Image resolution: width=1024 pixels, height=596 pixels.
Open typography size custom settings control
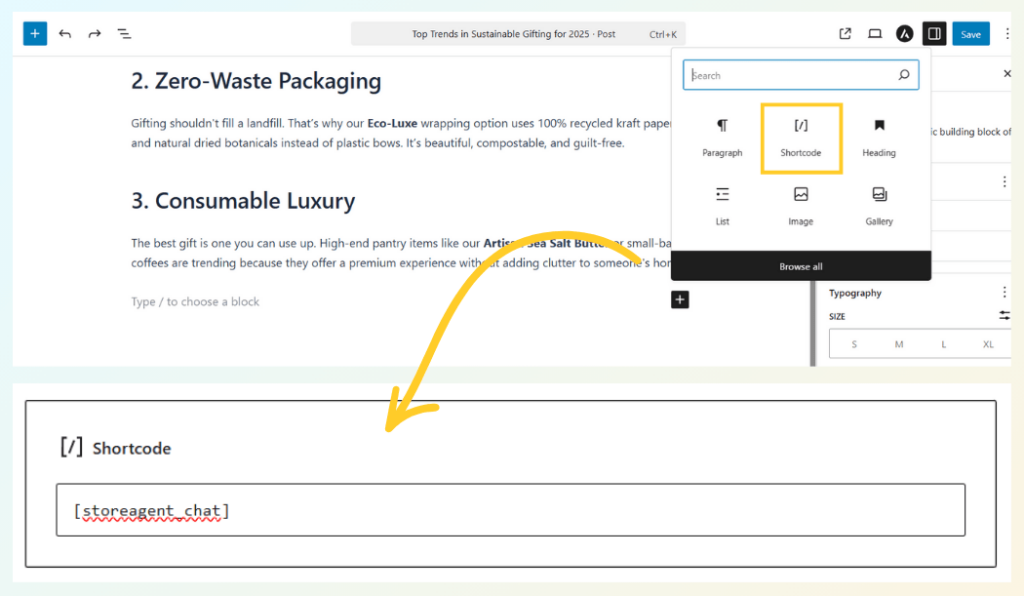tap(1004, 316)
